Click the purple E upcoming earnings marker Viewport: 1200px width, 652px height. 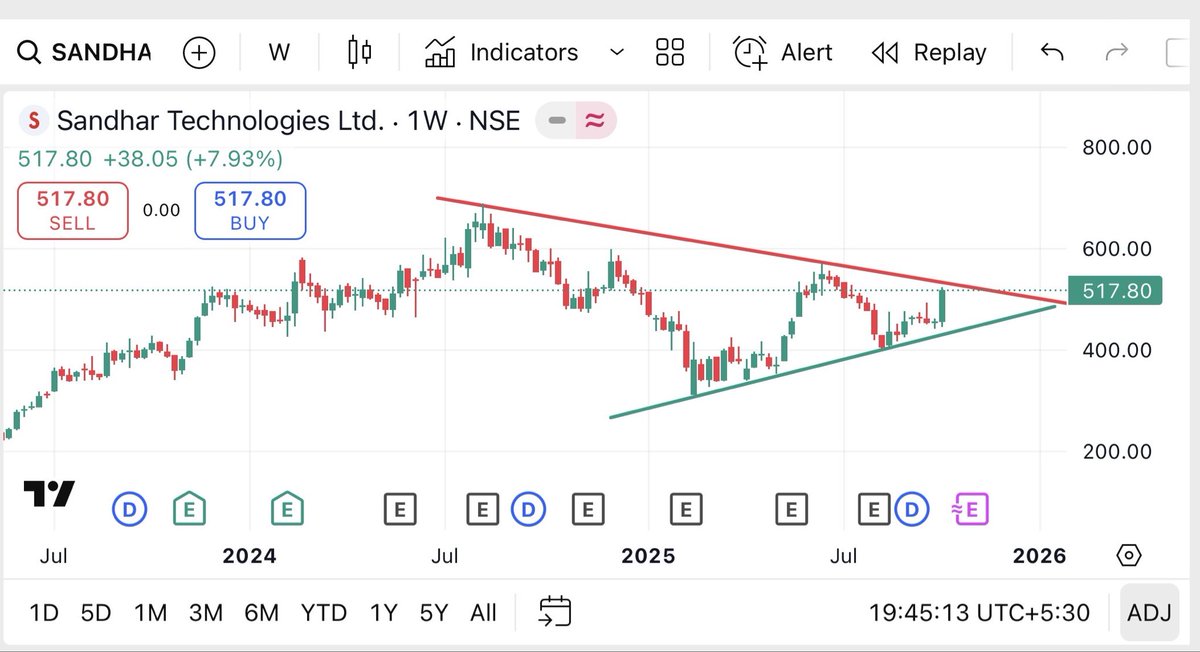coord(969,510)
